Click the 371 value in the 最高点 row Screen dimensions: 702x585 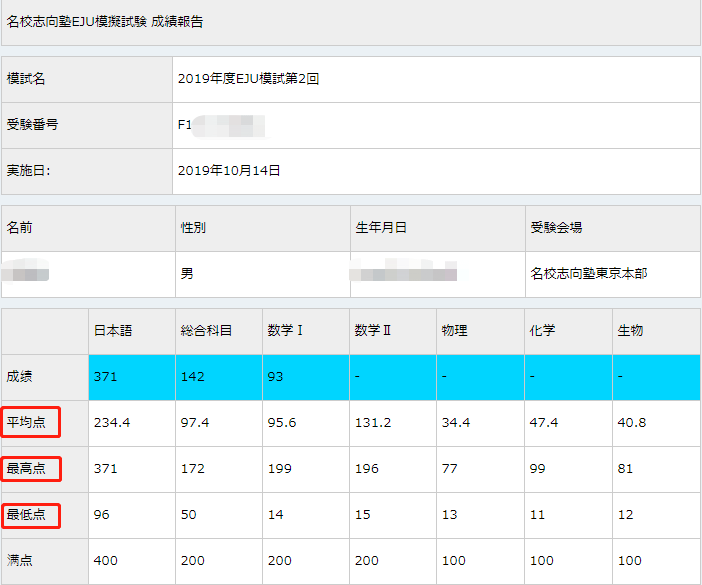pyautogui.click(x=106, y=469)
